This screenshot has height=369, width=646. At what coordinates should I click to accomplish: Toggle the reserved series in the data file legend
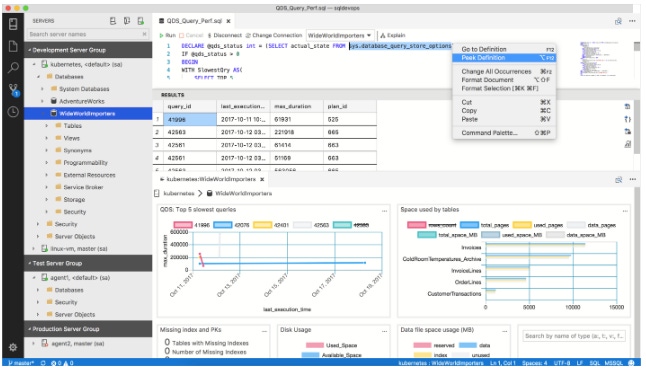coord(433,346)
